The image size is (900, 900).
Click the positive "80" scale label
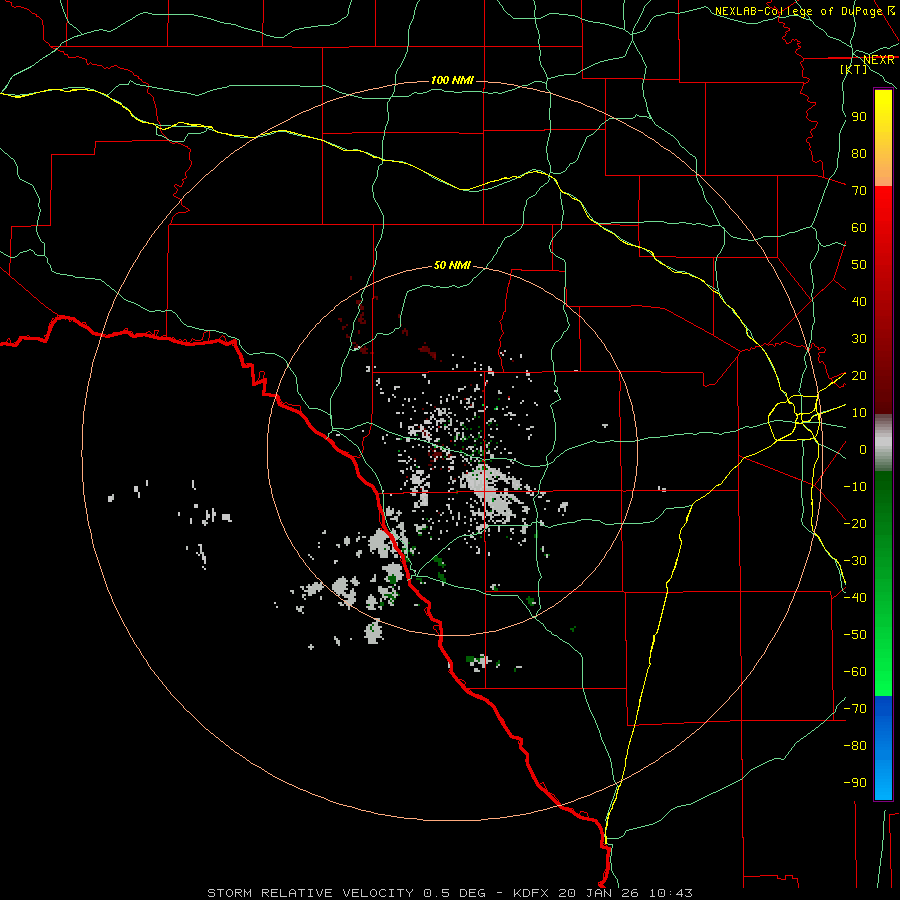(x=859, y=154)
